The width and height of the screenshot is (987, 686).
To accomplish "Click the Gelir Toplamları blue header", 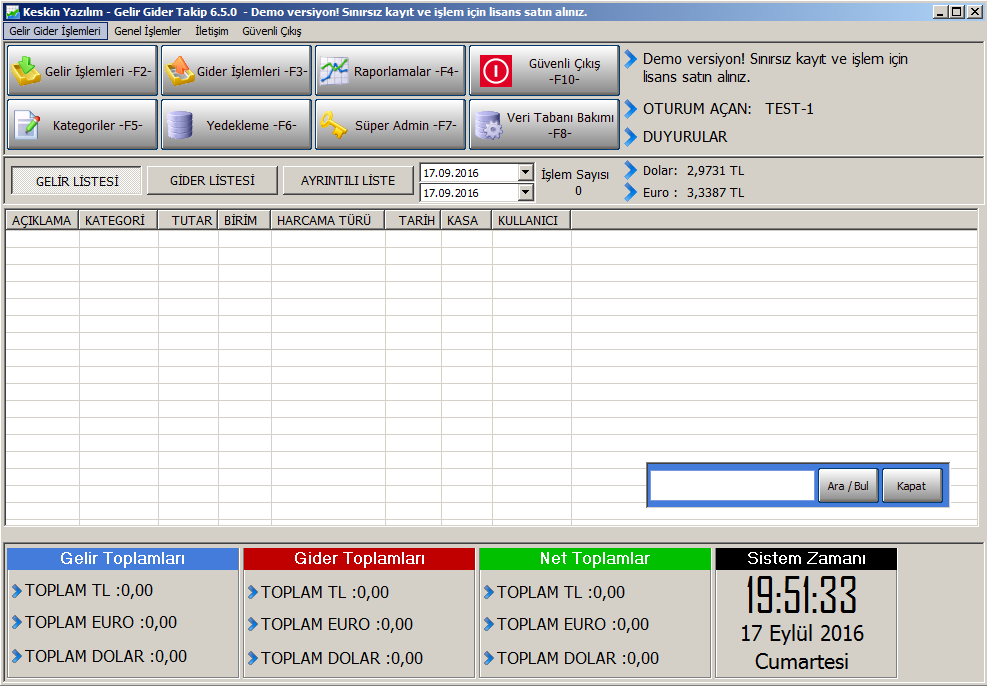I will [123, 559].
